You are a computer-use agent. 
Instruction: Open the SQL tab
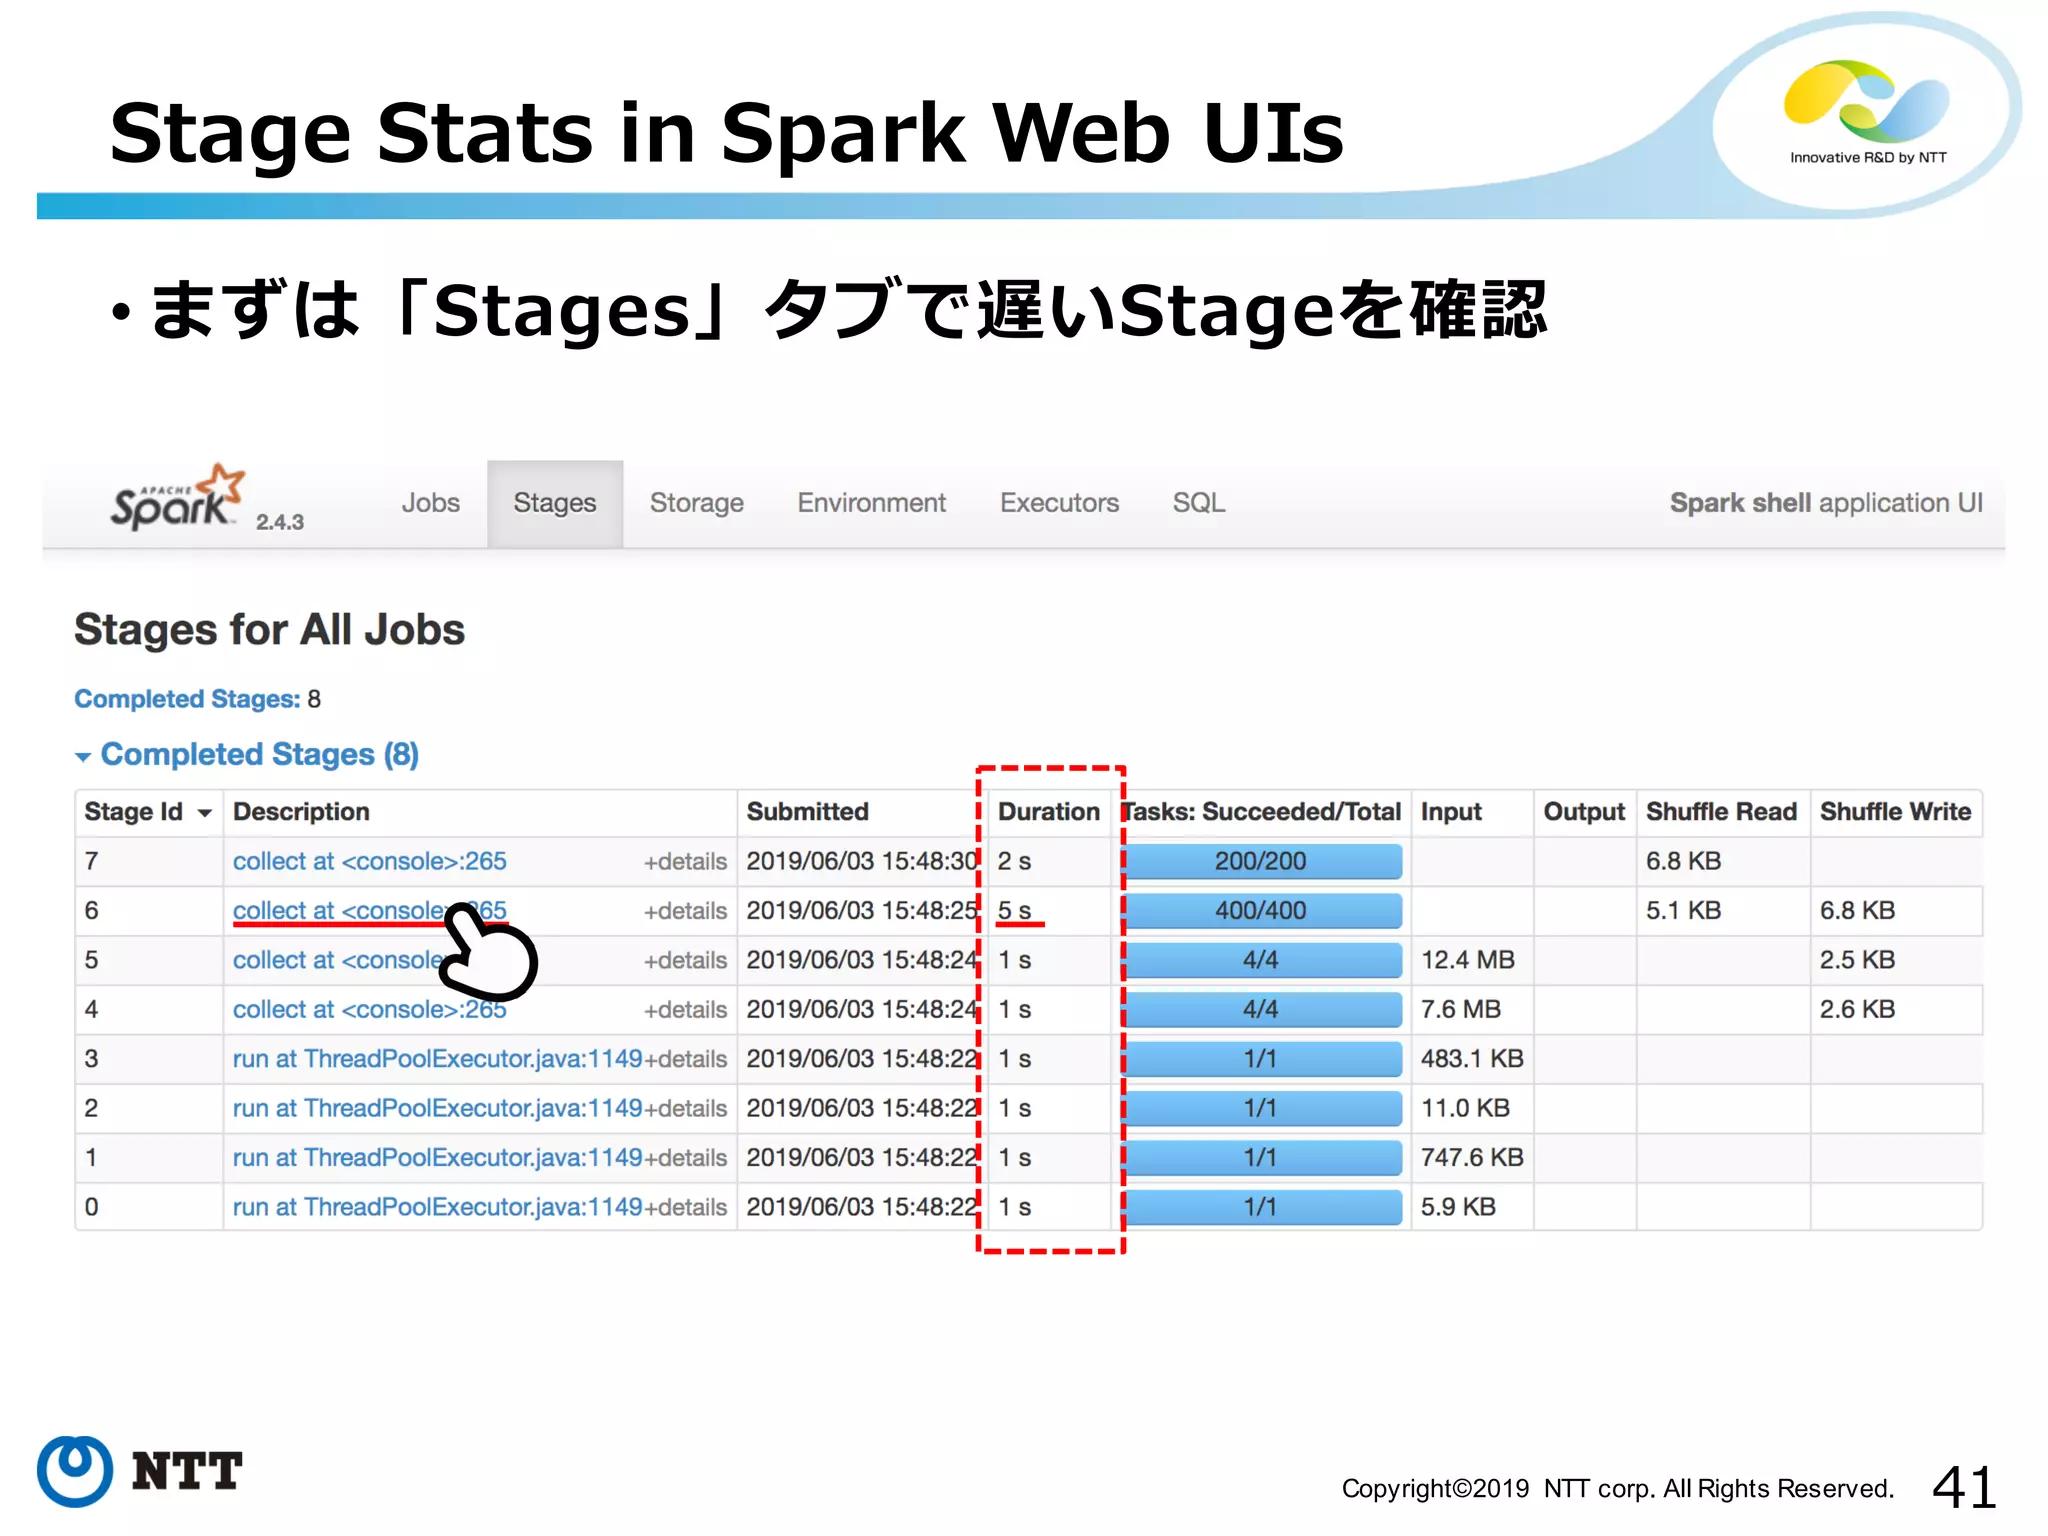coord(1198,503)
